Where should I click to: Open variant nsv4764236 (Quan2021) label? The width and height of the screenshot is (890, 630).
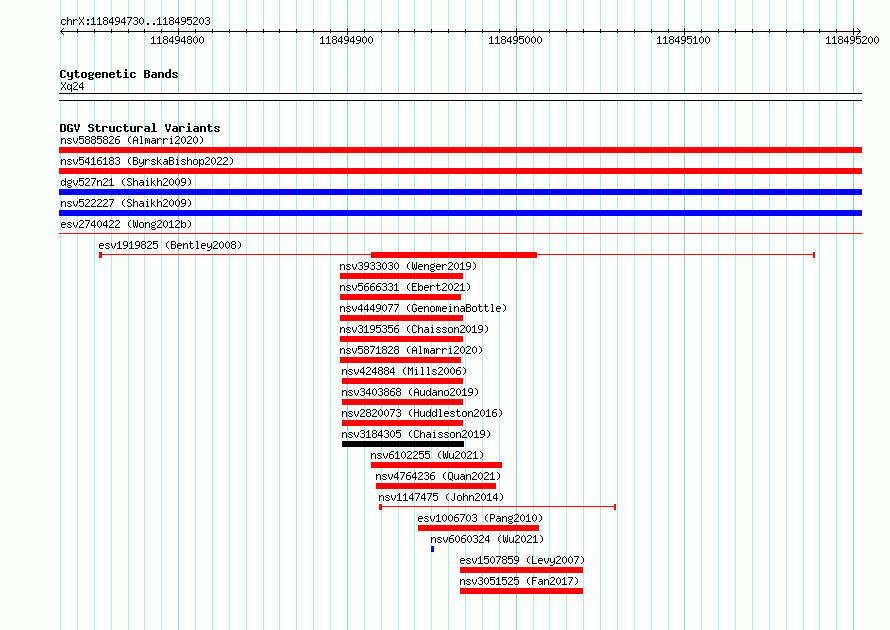pos(438,476)
